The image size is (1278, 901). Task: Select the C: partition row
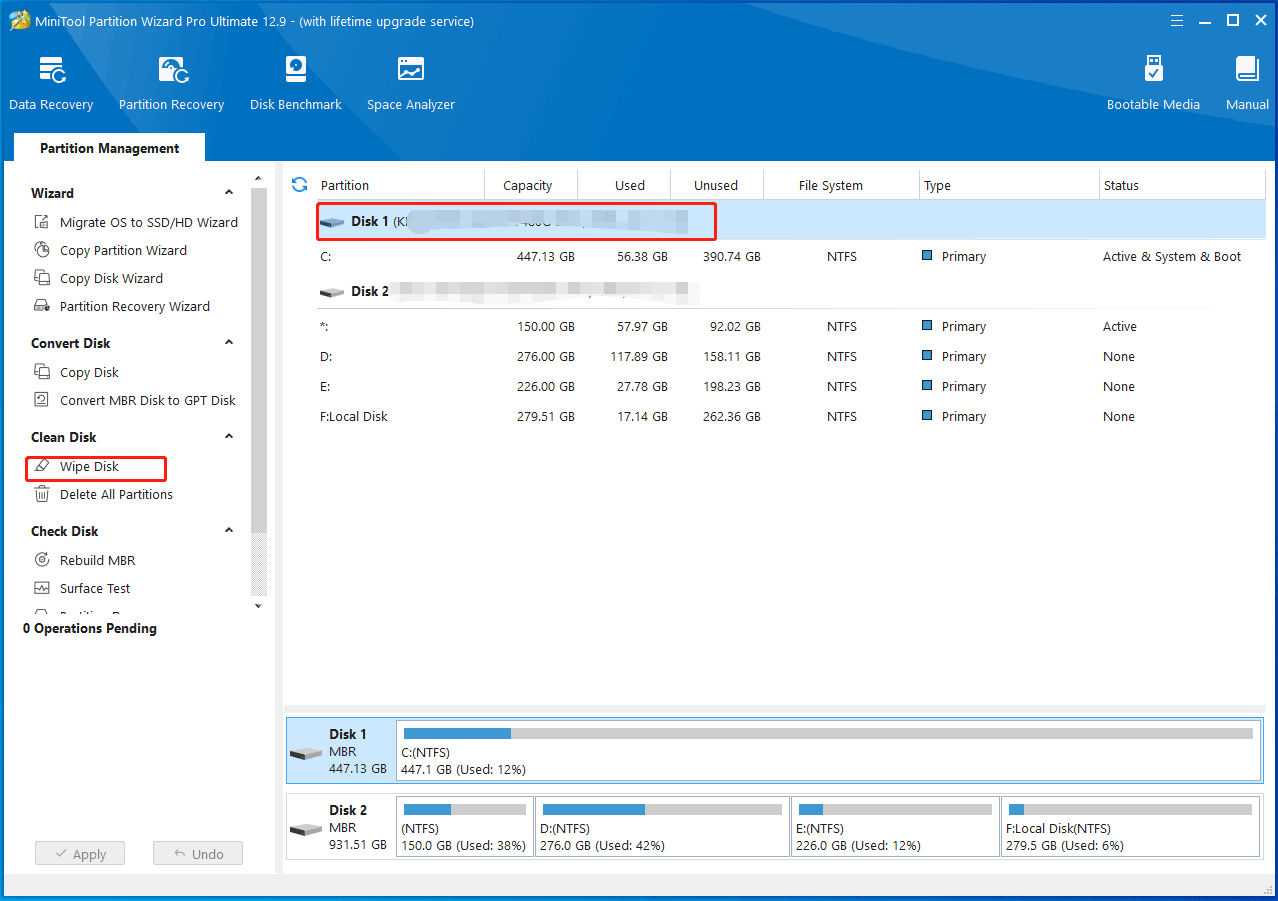pos(790,256)
